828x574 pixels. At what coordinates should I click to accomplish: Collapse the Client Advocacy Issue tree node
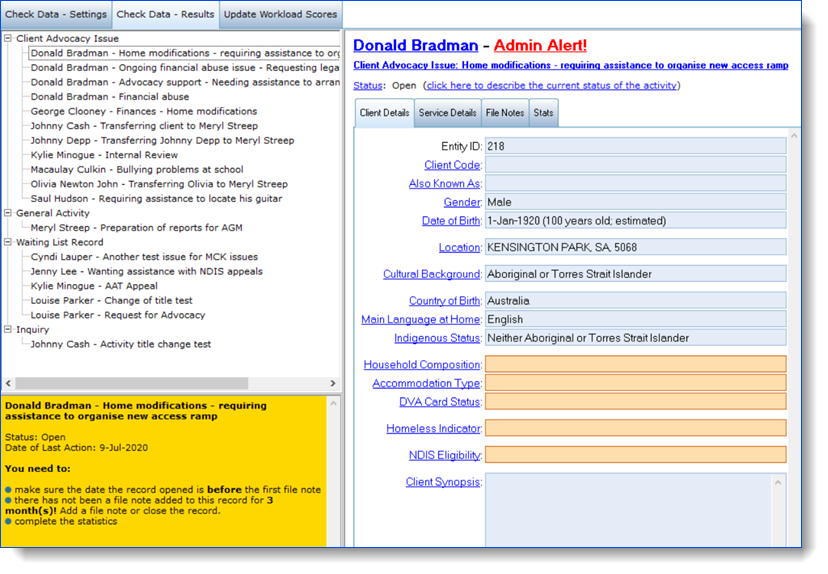(x=8, y=39)
